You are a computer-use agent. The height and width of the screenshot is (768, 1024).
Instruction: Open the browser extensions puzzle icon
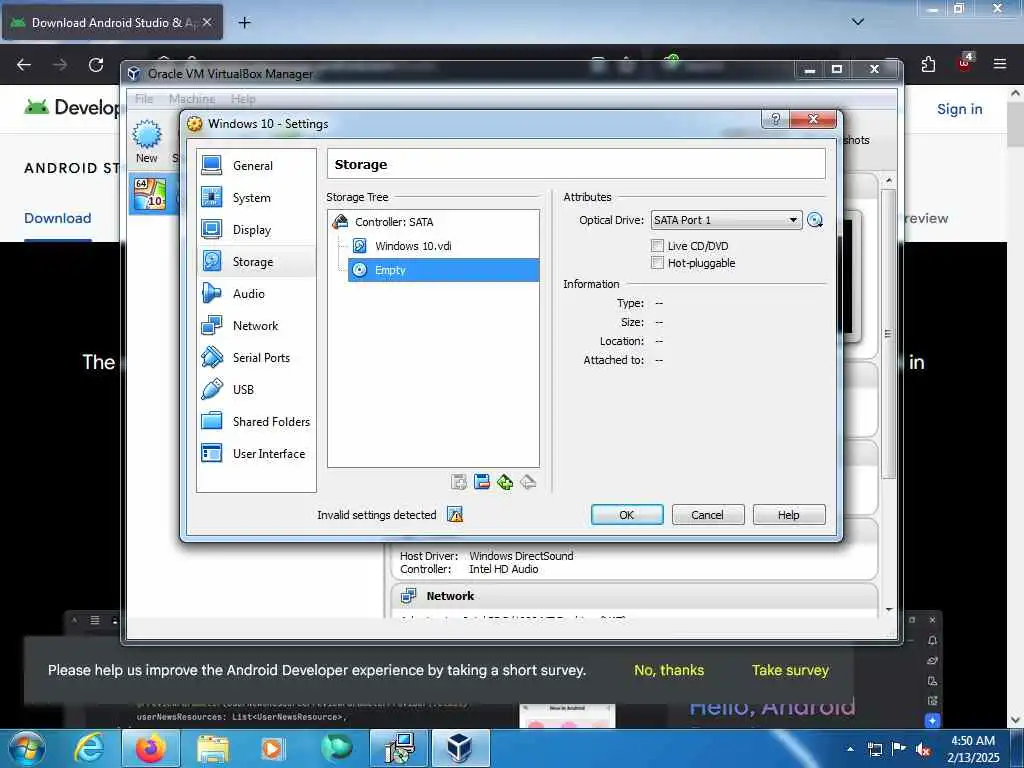928,64
